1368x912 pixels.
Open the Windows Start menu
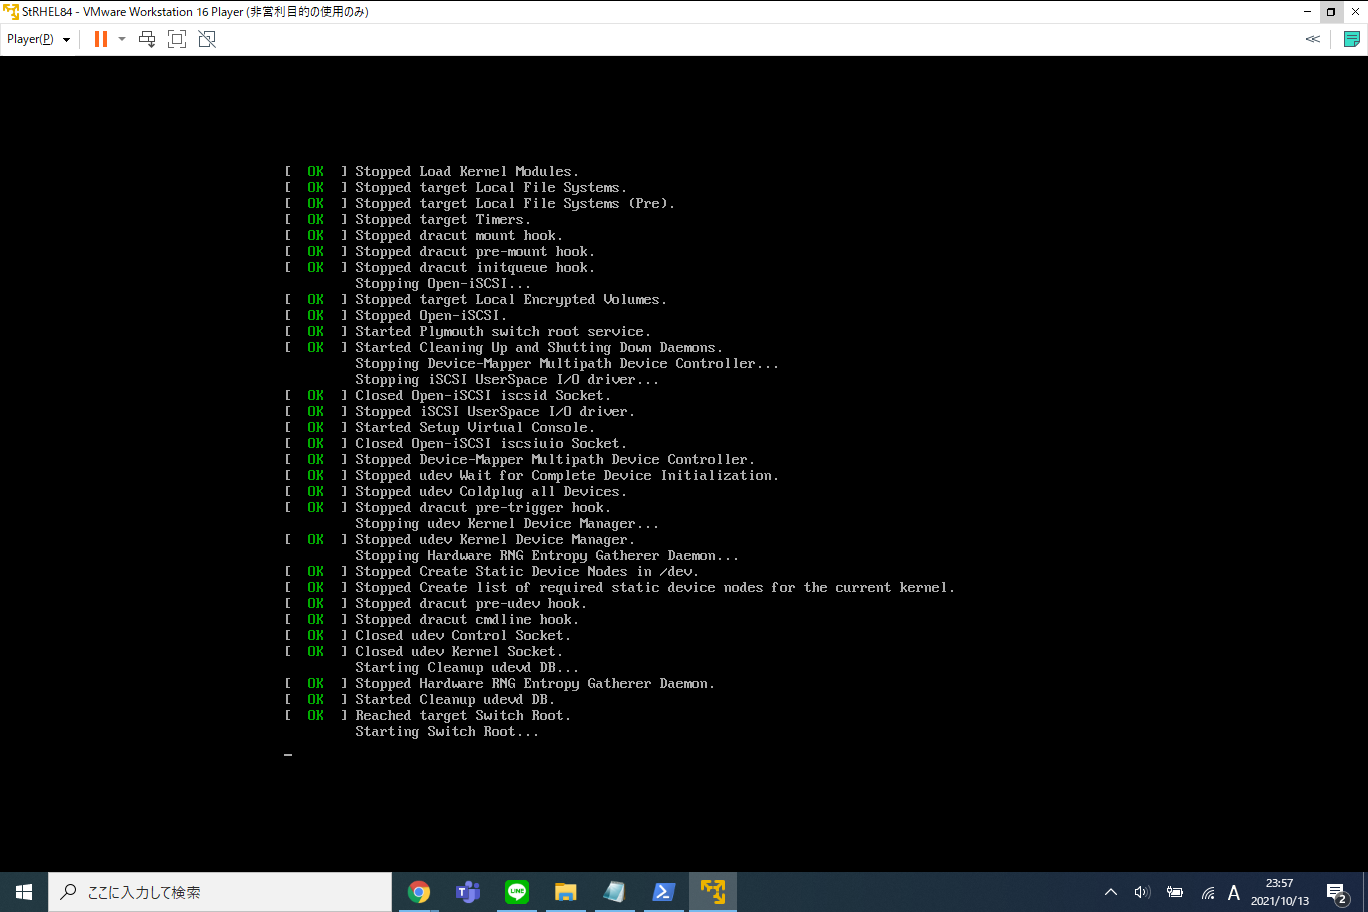pos(24,892)
